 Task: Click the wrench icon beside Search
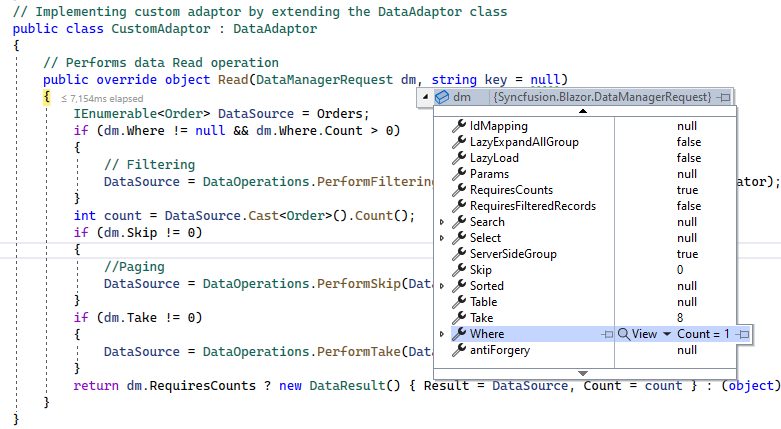[x=459, y=222]
